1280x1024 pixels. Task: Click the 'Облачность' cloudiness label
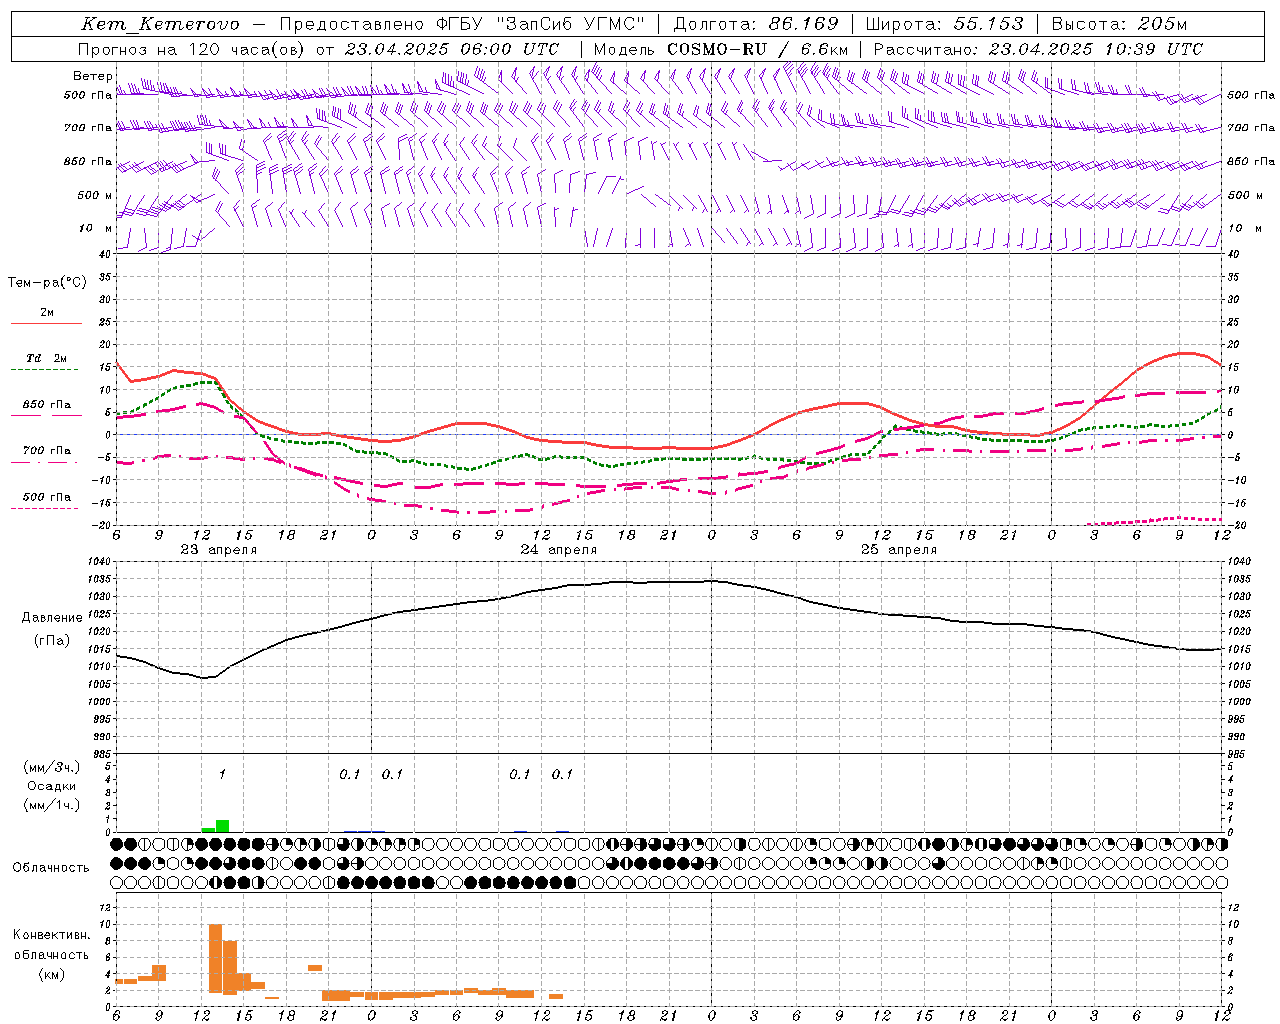click(x=51, y=867)
